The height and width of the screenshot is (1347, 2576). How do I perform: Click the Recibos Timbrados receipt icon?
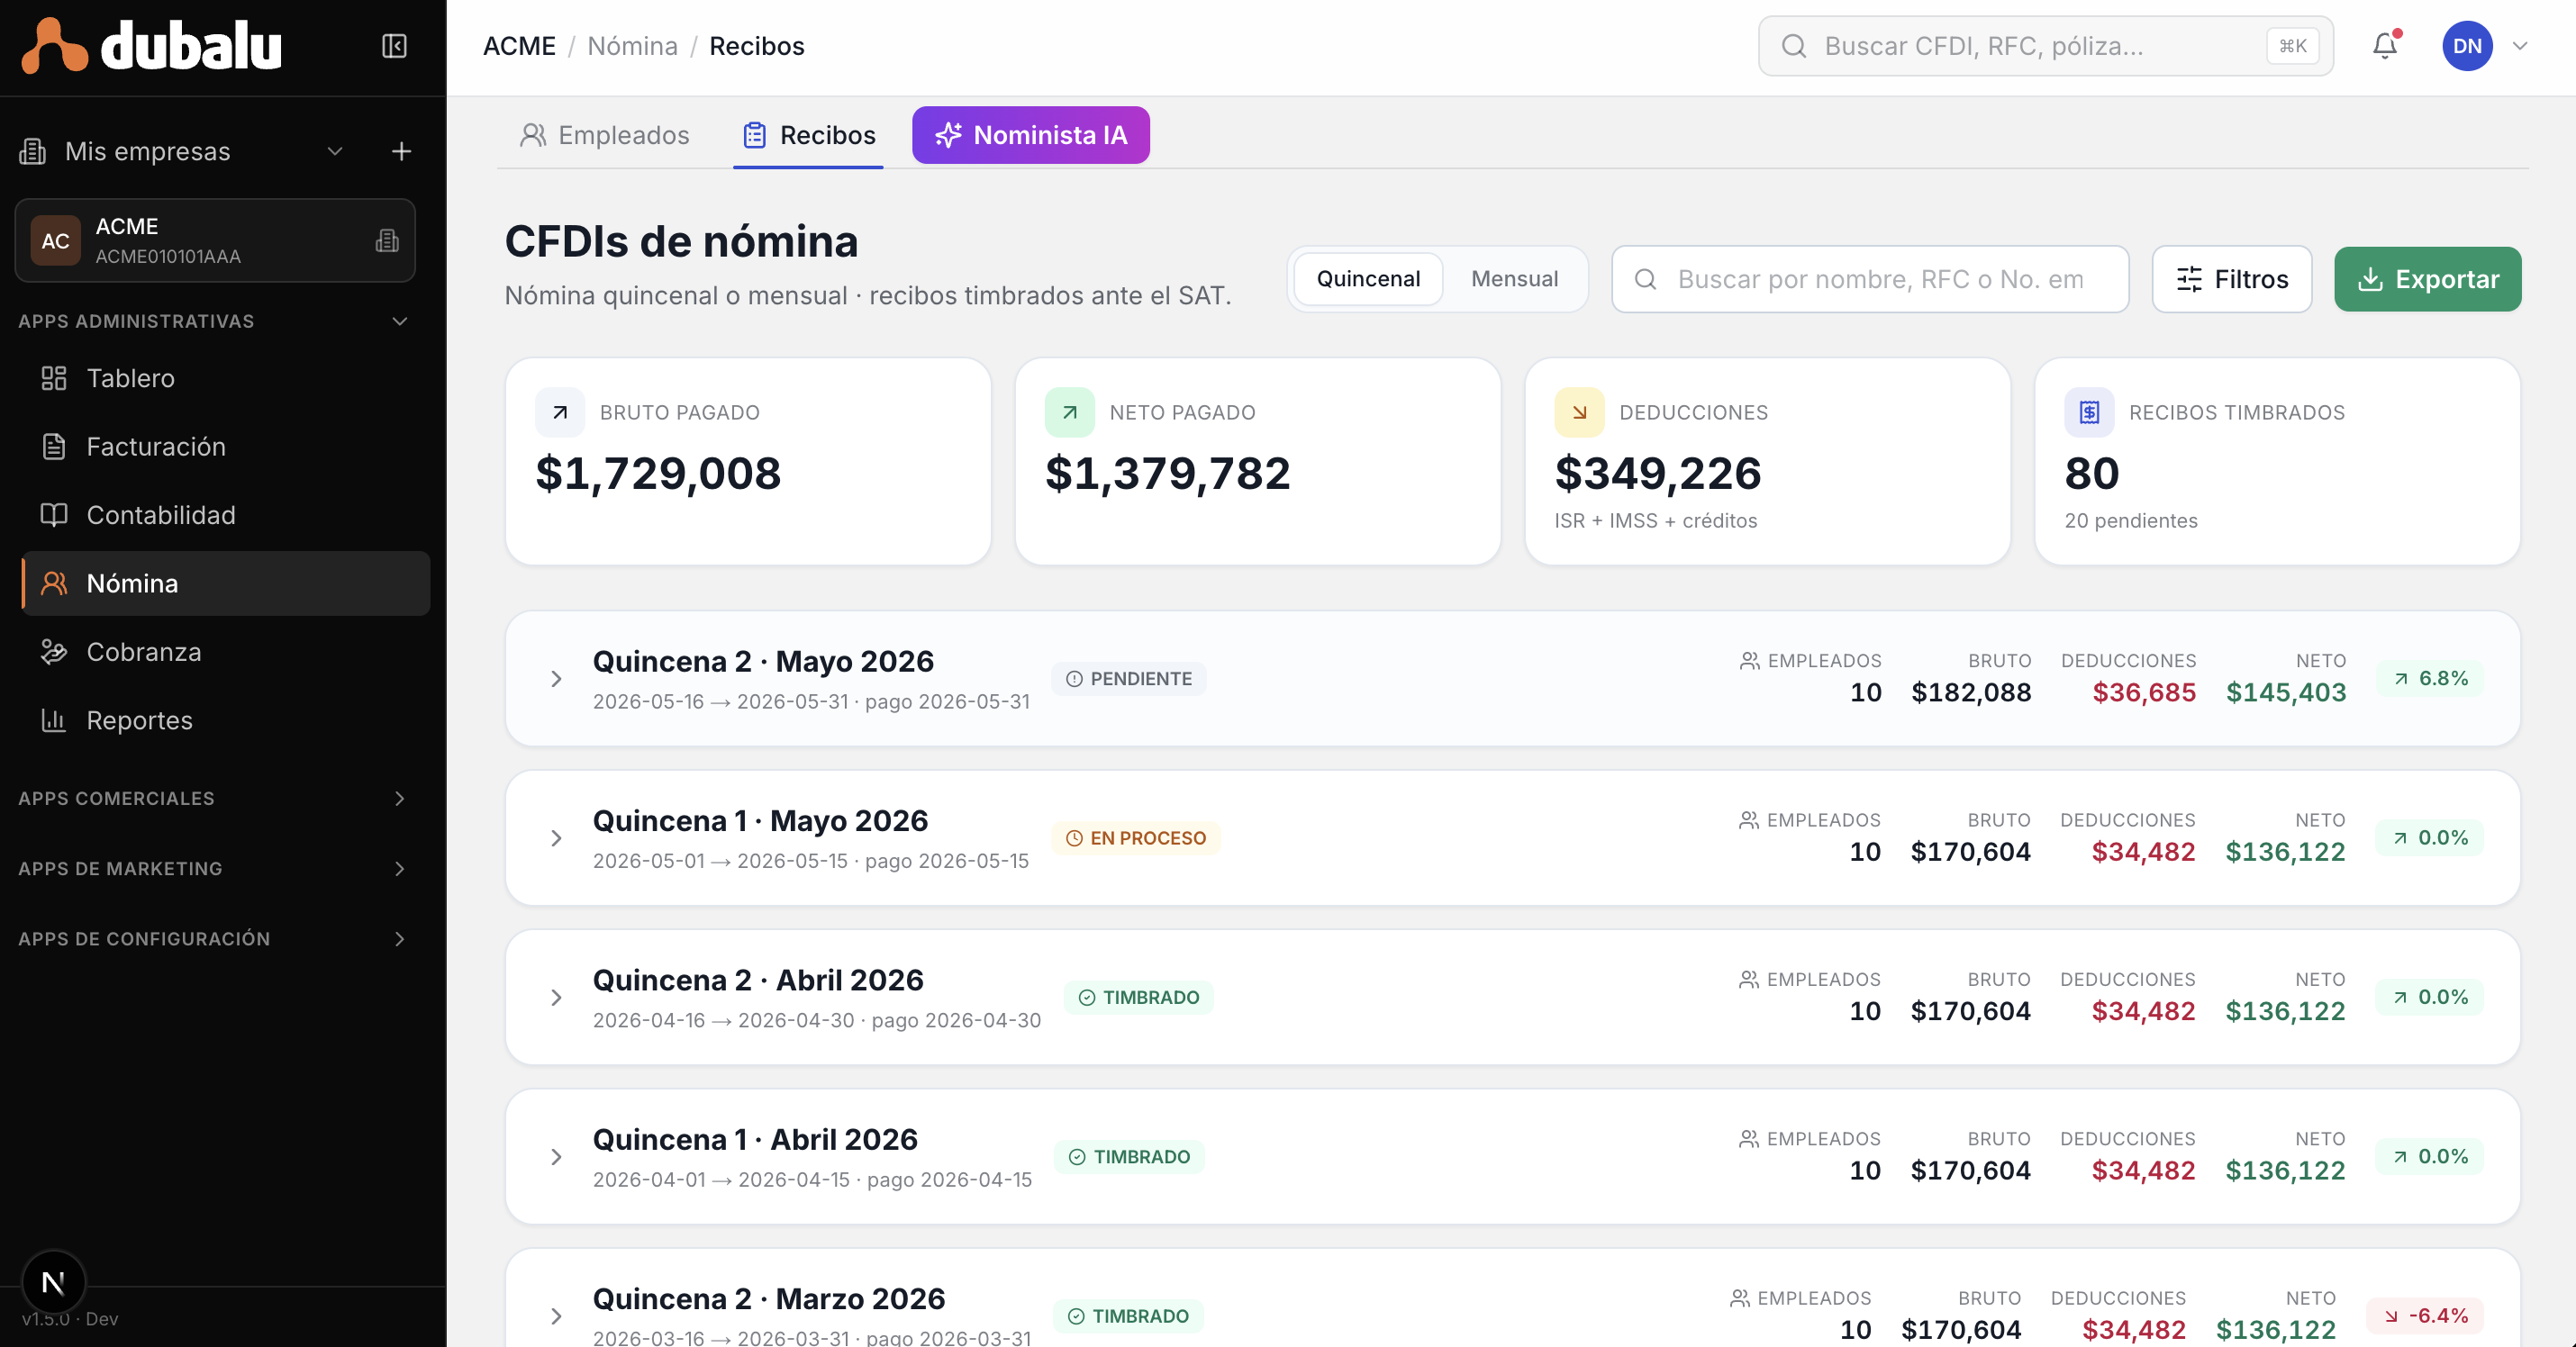tap(2089, 412)
